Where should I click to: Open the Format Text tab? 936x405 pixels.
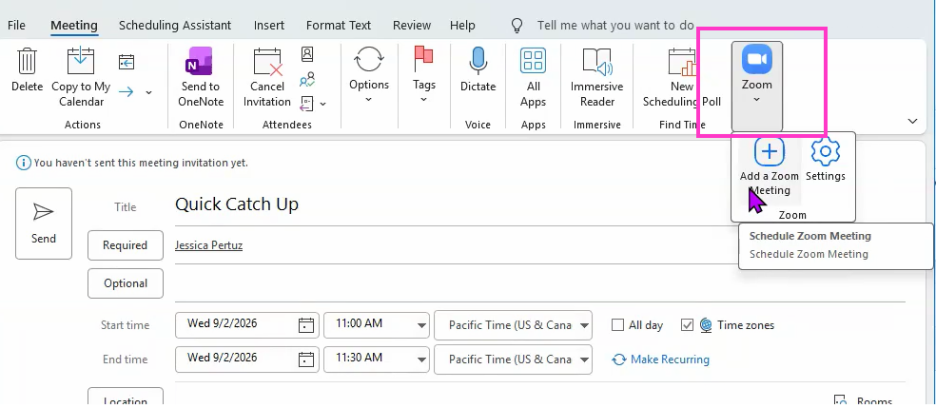coord(338,26)
